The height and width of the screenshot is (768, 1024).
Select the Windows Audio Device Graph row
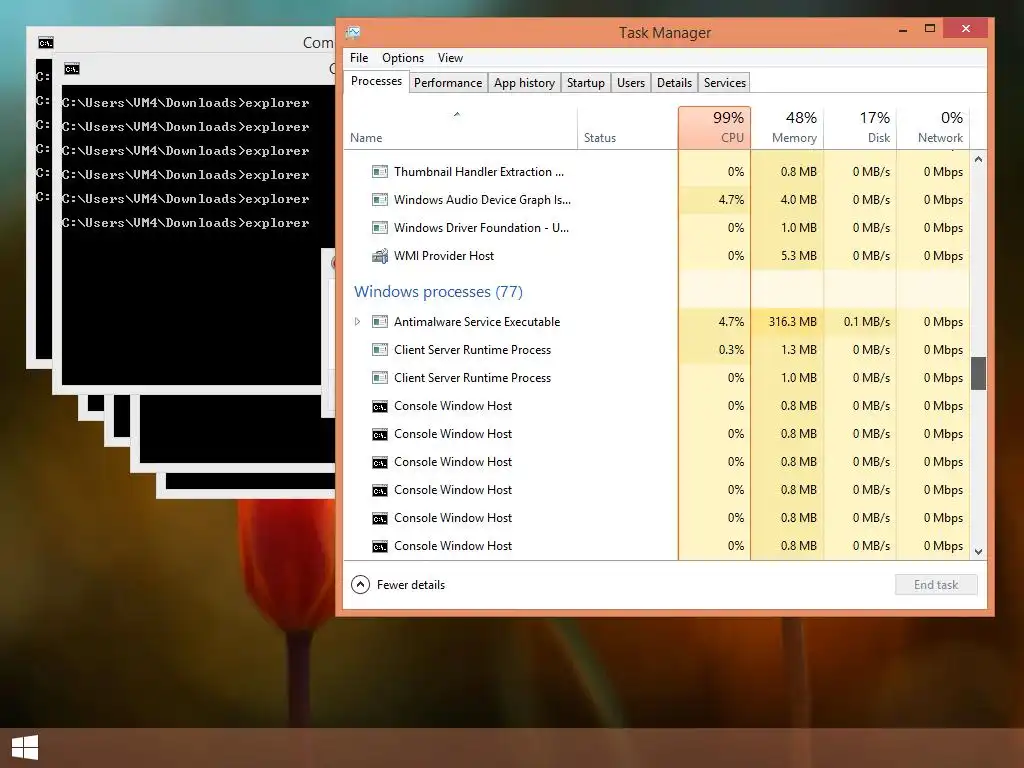(657, 200)
